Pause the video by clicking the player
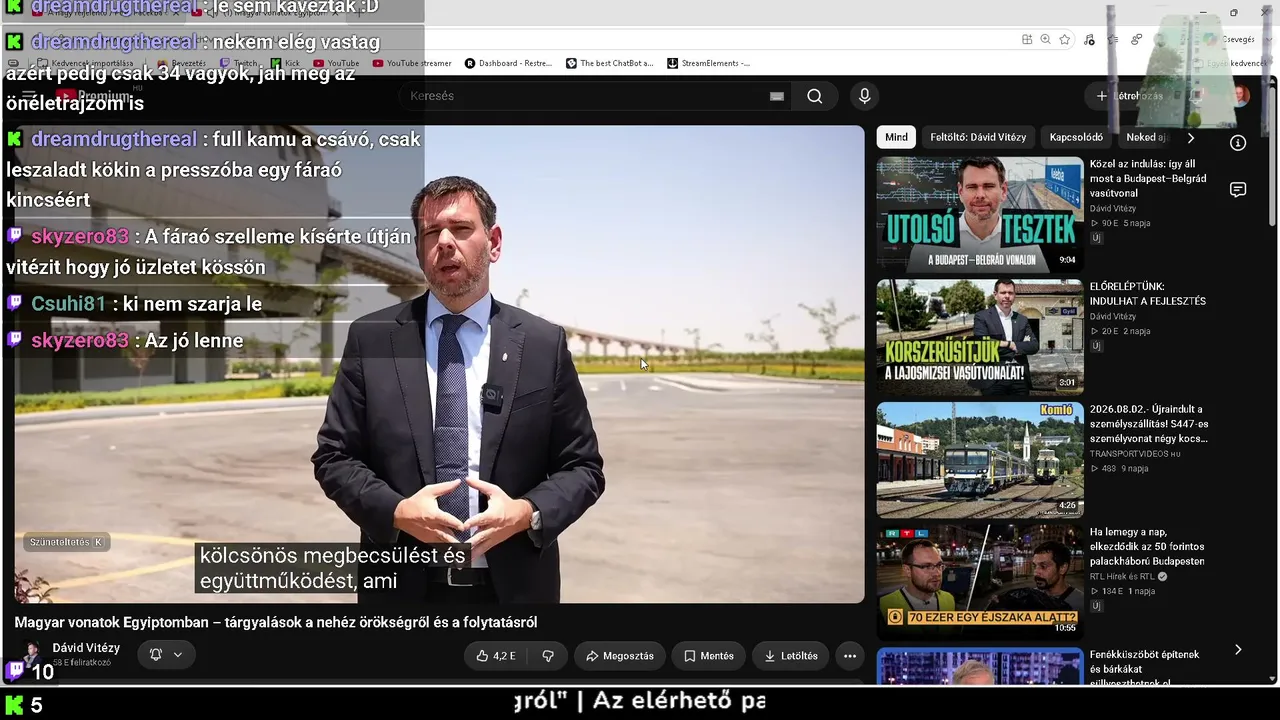This screenshot has width=1280, height=720. 440,364
